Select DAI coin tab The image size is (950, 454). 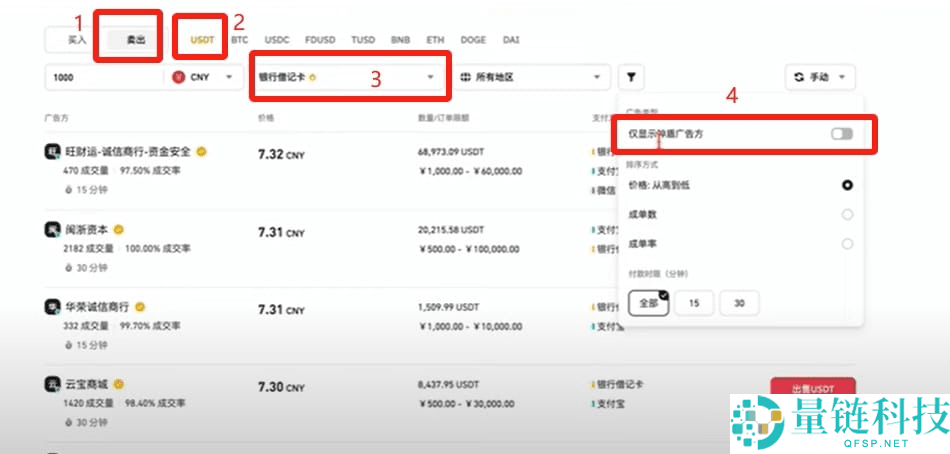tap(511, 41)
